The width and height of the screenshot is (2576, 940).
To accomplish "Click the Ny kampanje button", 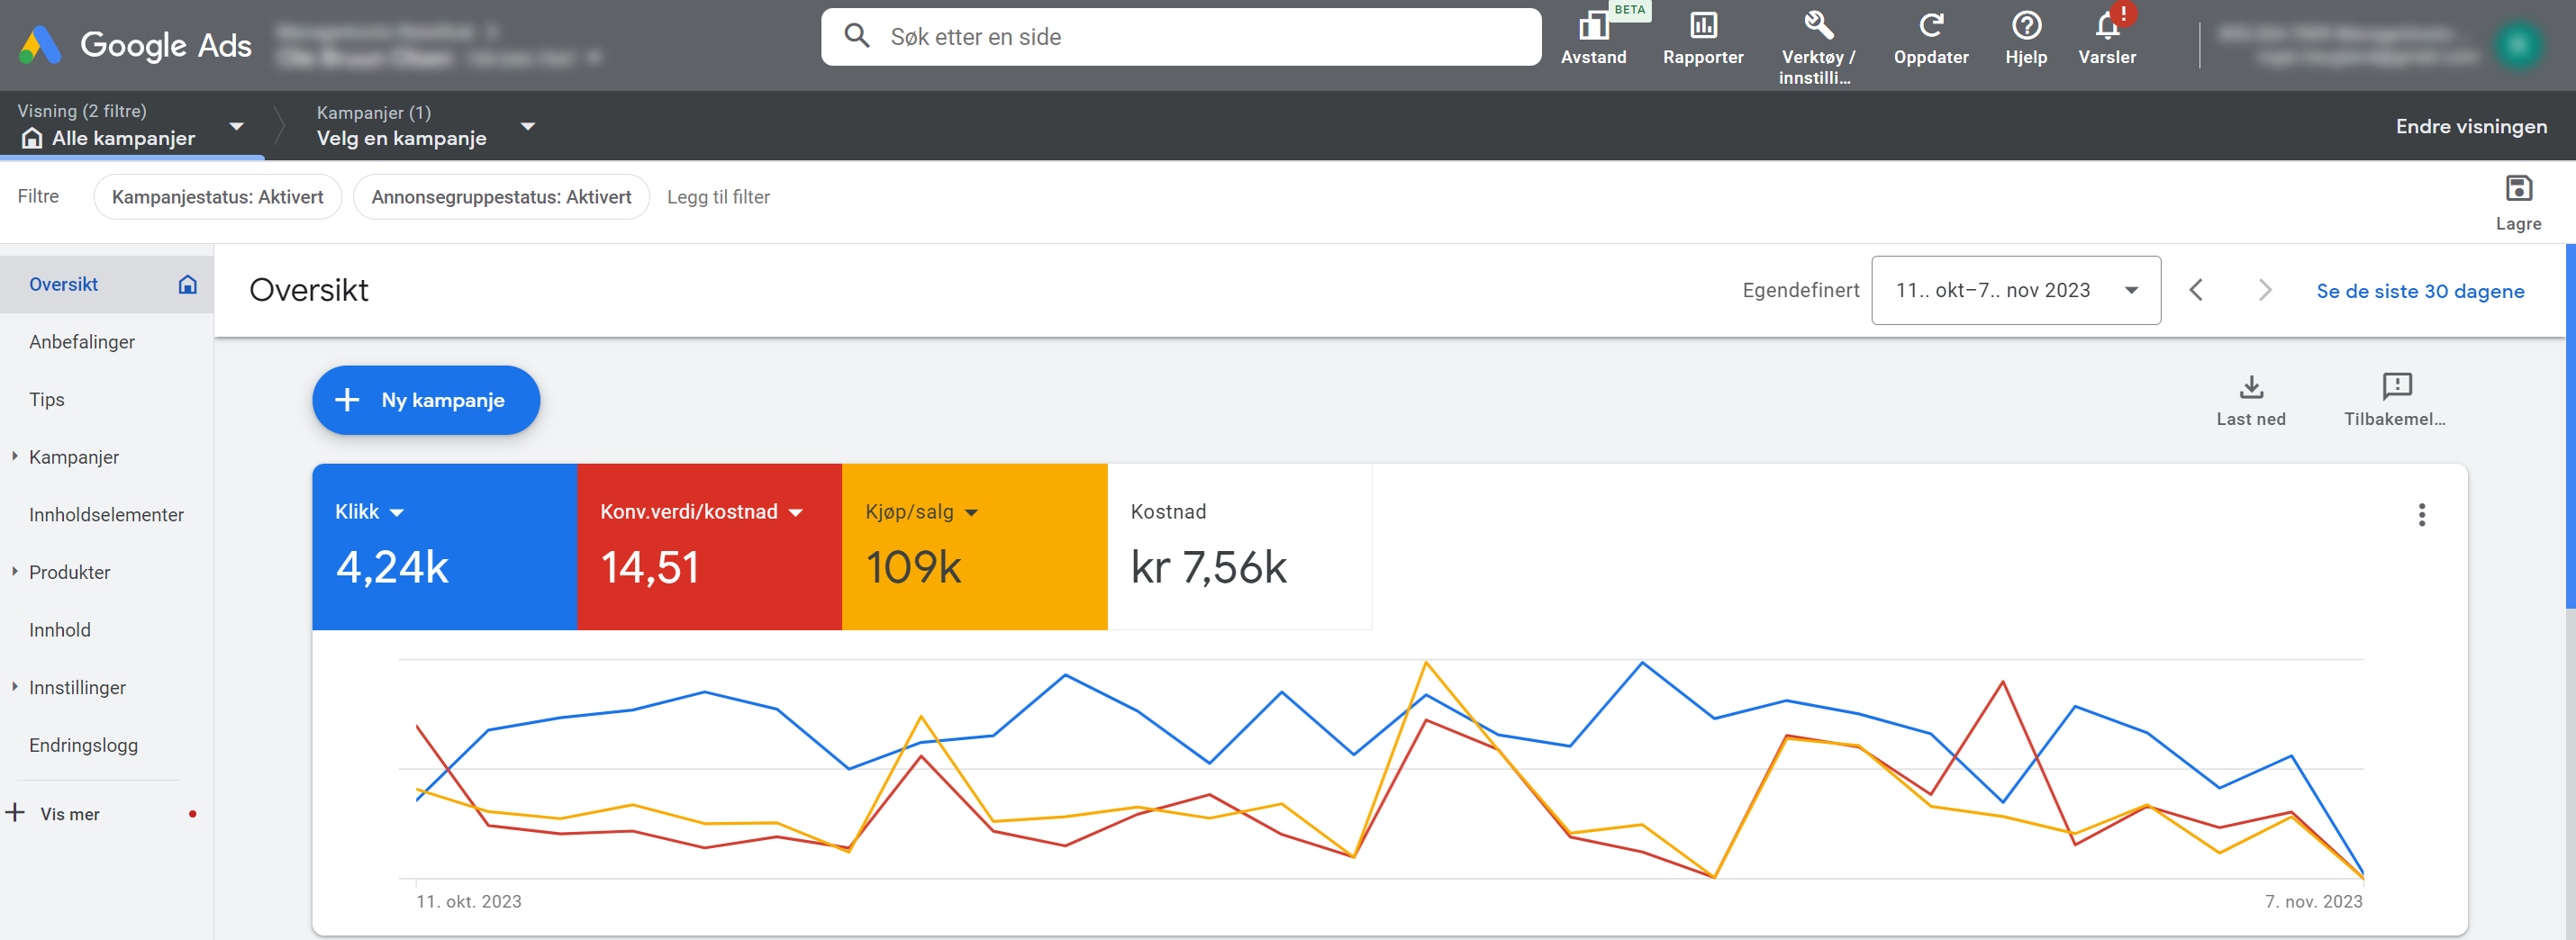I will (426, 400).
